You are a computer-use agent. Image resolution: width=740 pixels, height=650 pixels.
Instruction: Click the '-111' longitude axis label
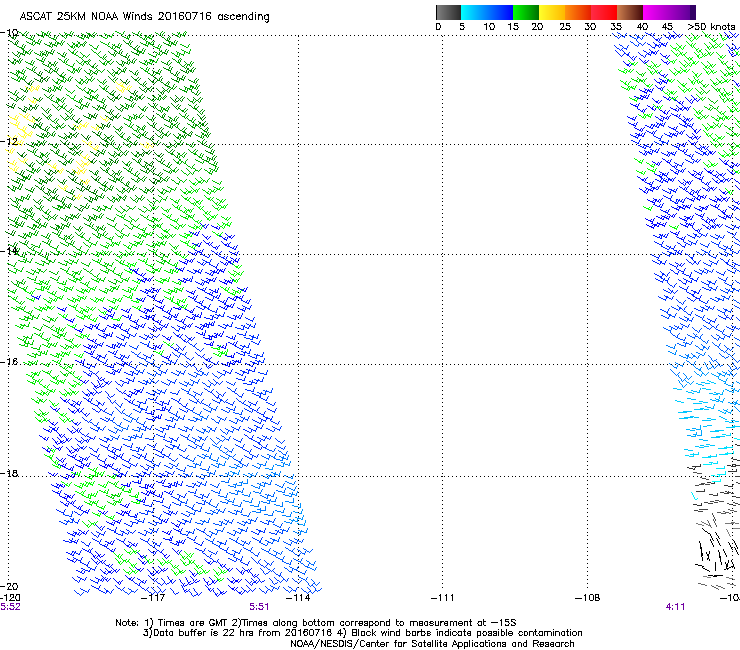point(443,598)
